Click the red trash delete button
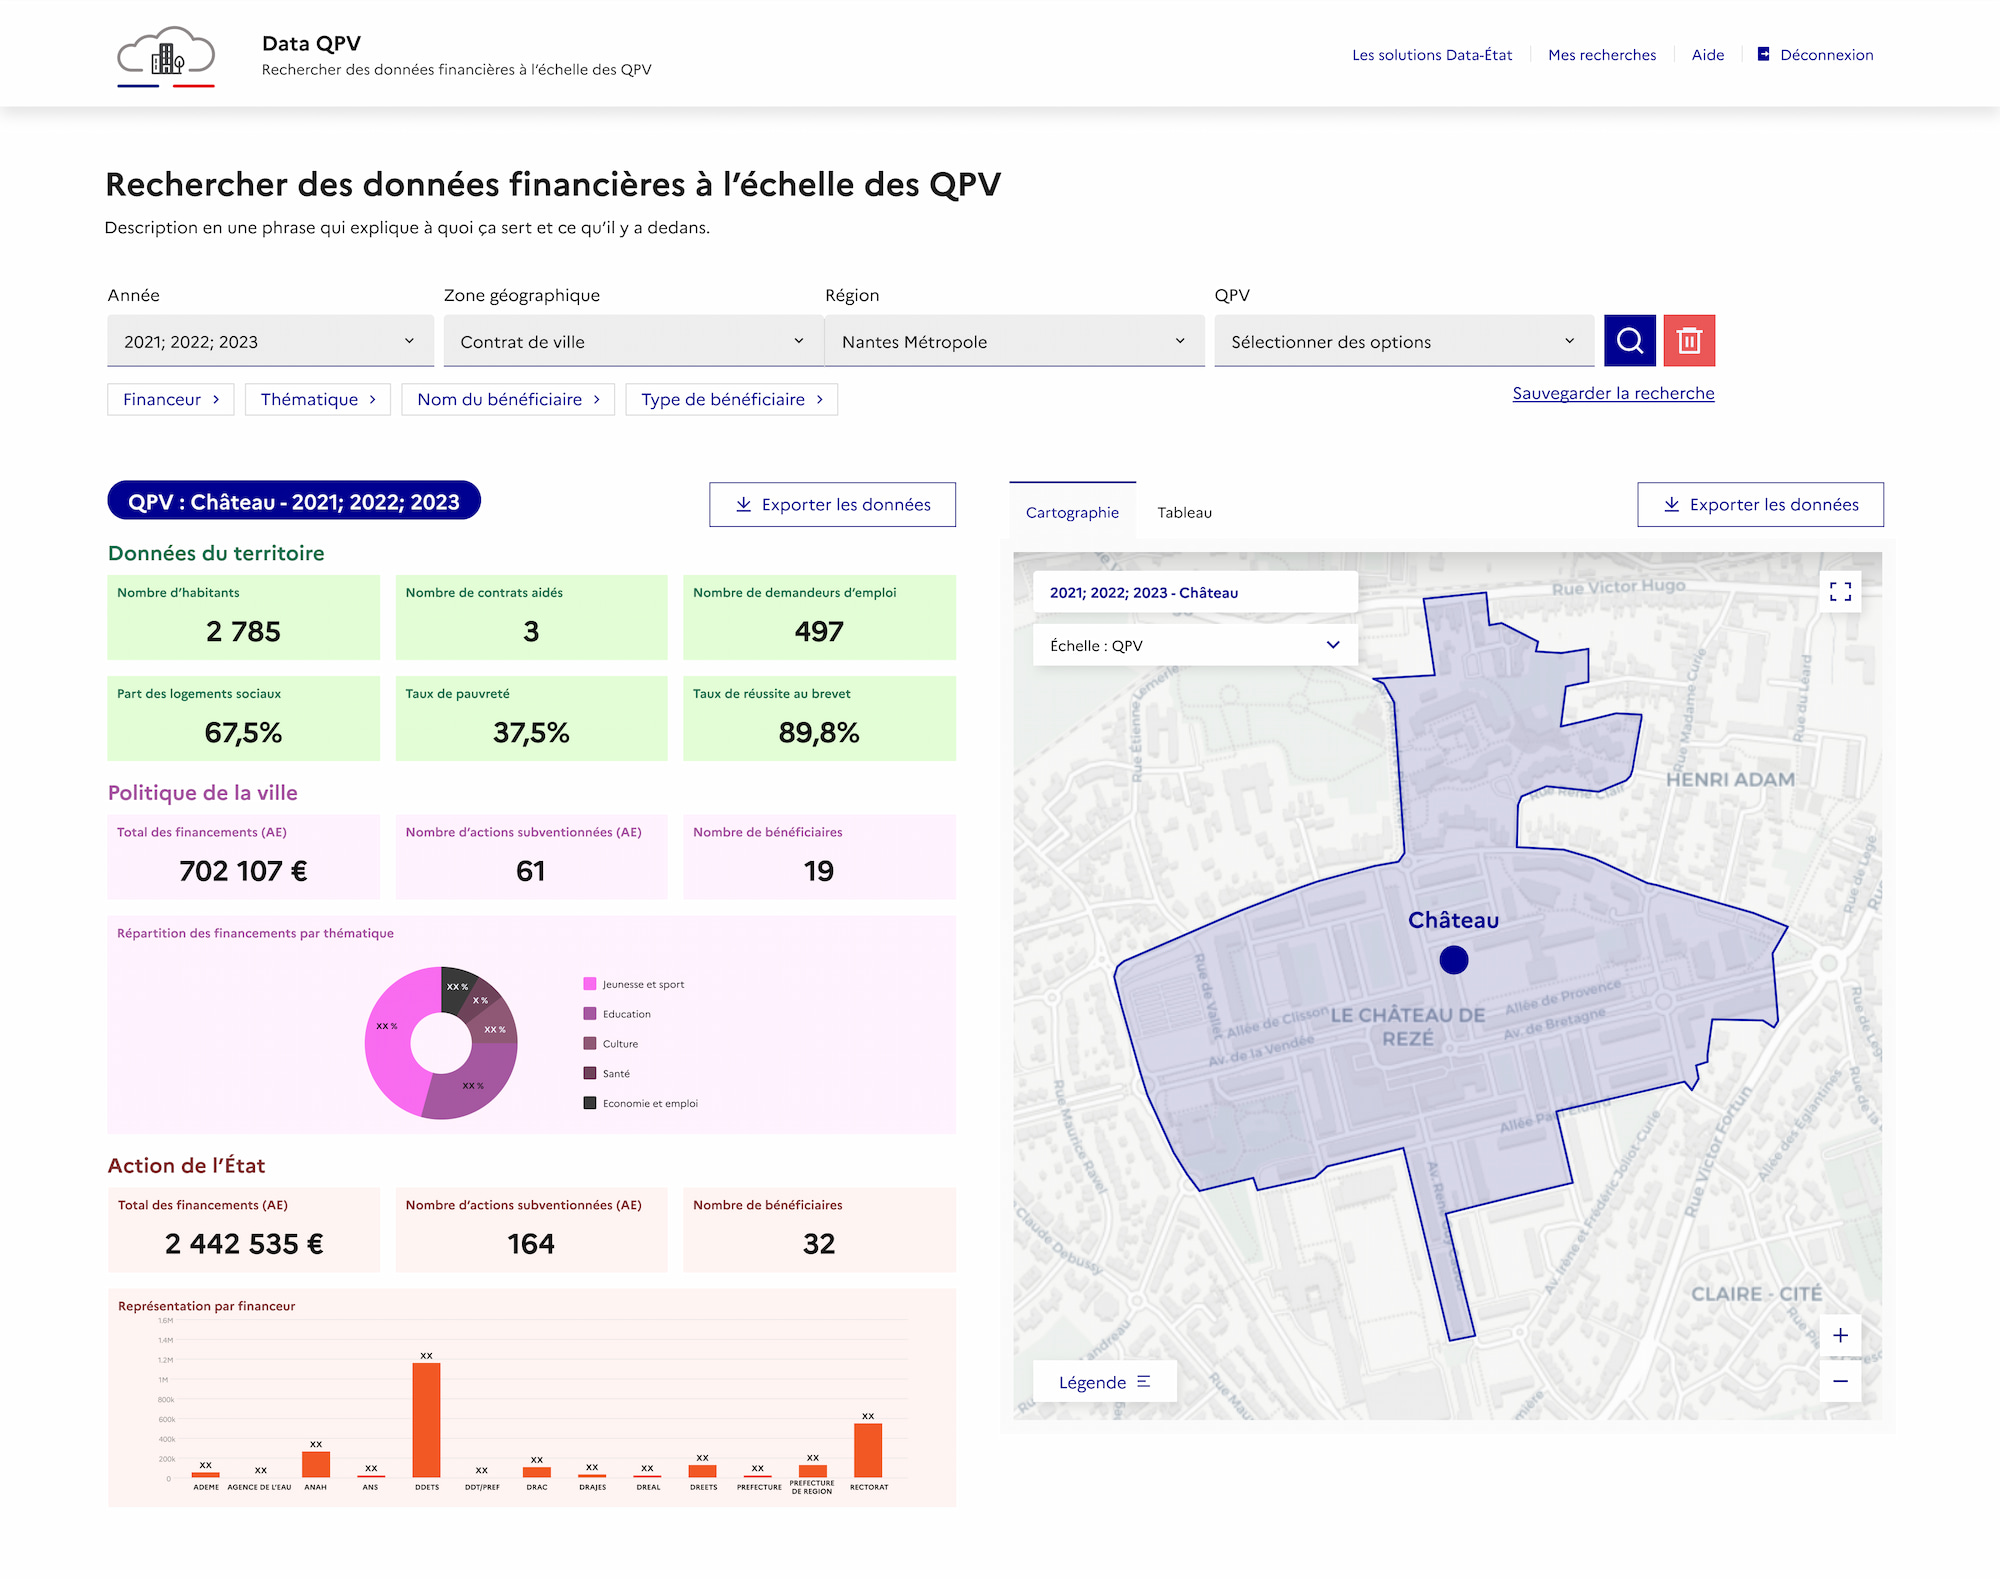 [1689, 341]
